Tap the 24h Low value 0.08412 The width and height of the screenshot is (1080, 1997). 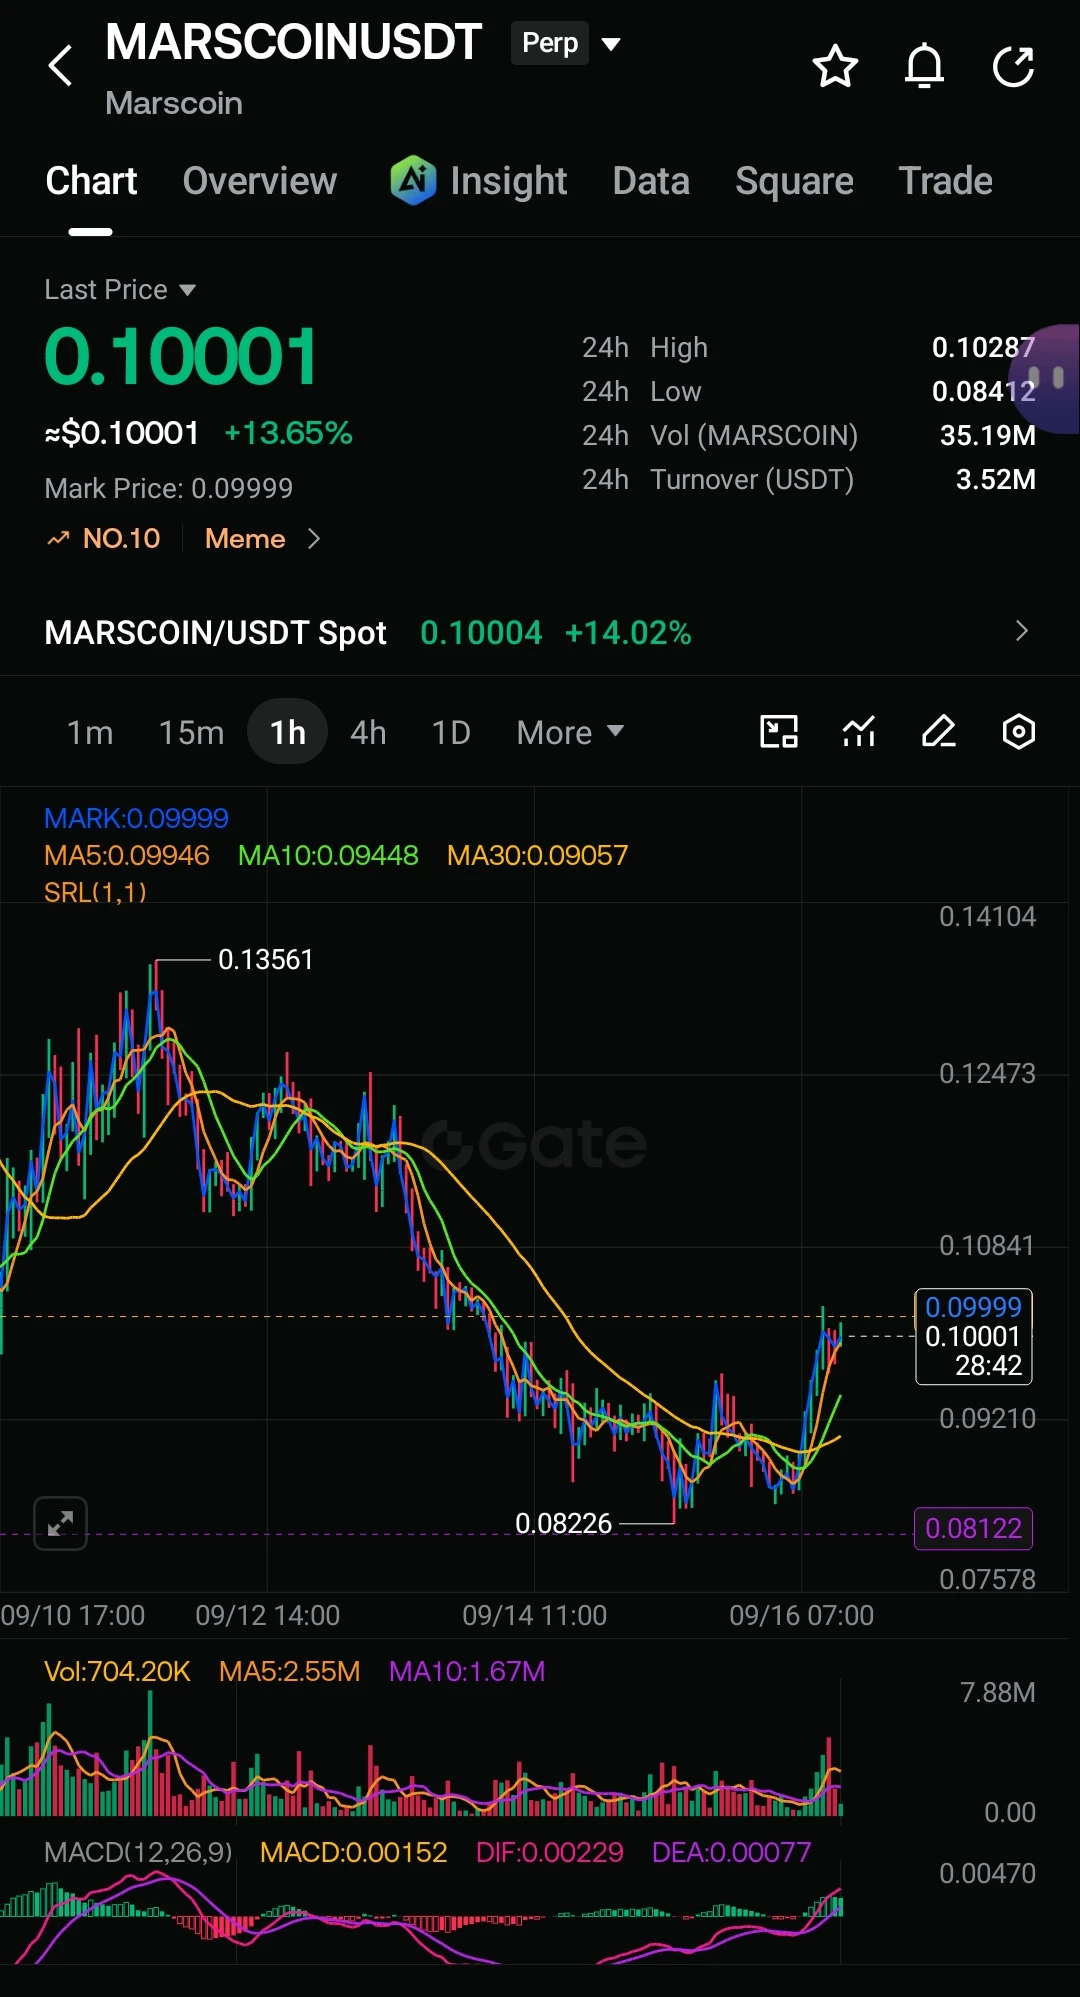[x=983, y=391]
